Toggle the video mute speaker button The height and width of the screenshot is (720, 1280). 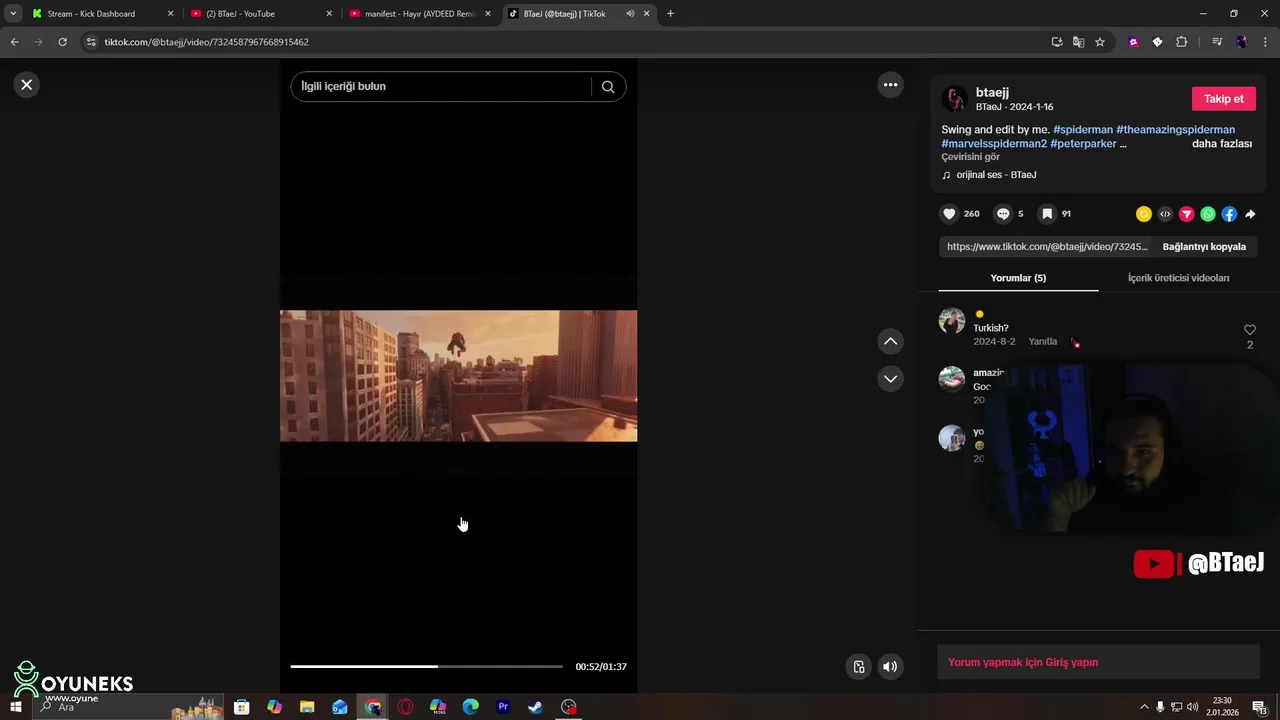pos(890,667)
